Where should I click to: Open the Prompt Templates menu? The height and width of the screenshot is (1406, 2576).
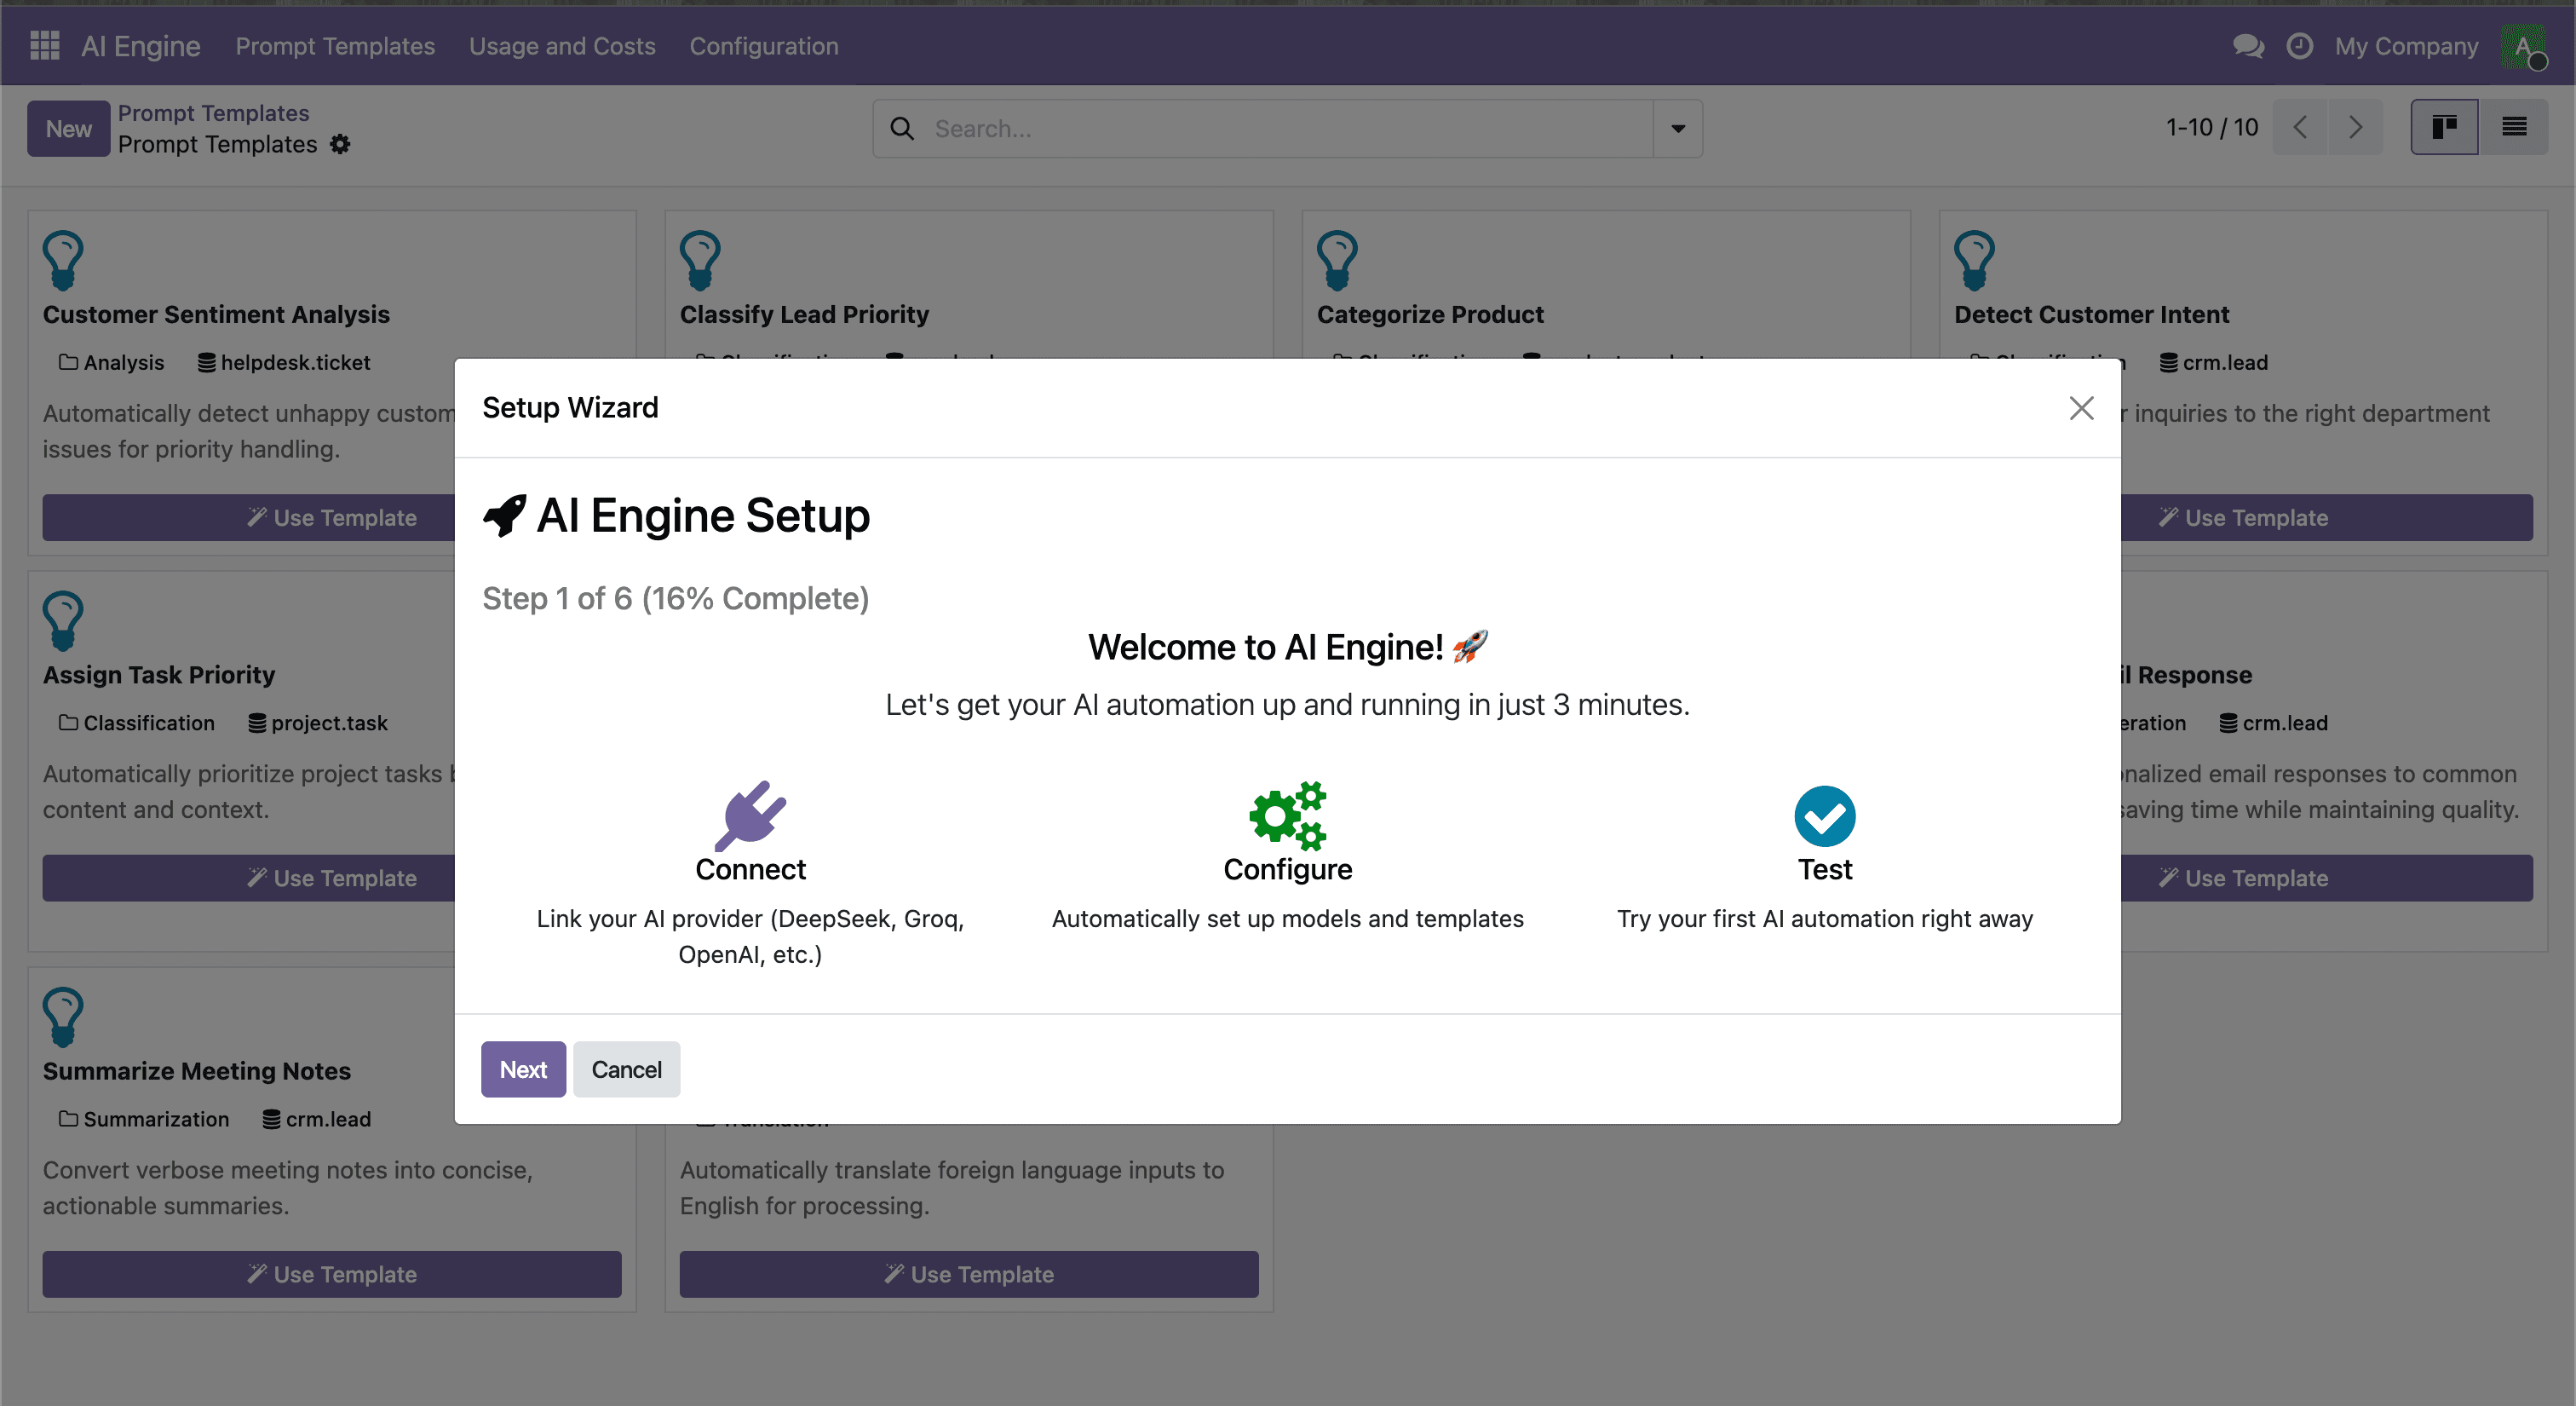(x=335, y=46)
